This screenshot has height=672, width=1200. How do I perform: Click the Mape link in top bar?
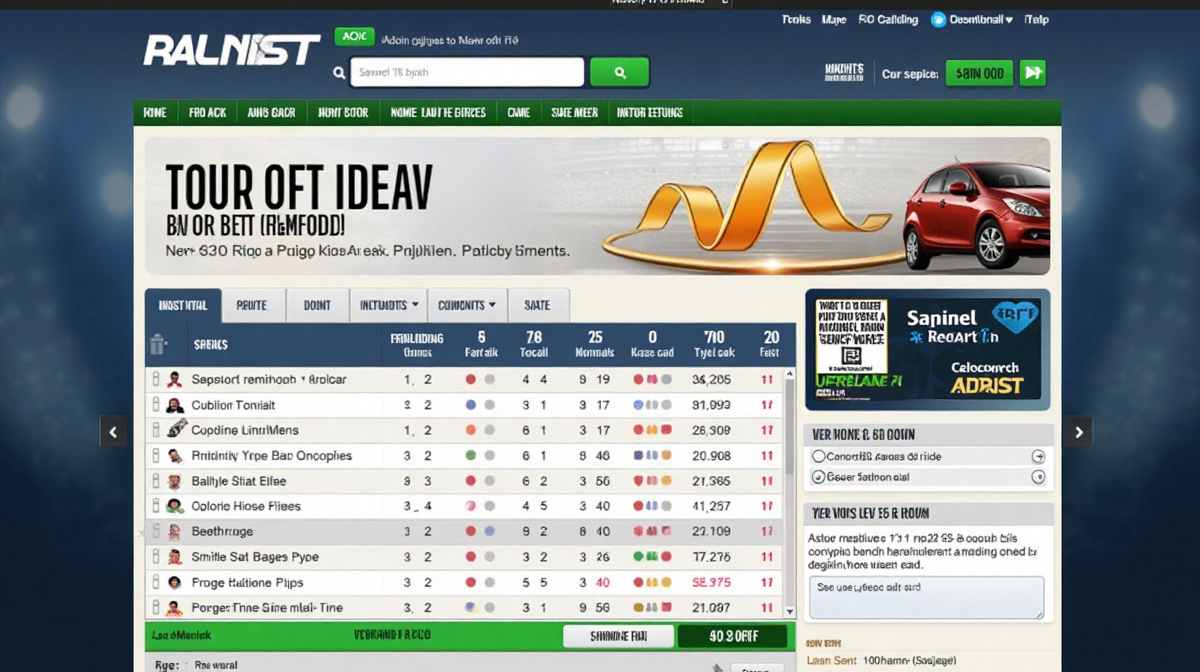coord(833,19)
